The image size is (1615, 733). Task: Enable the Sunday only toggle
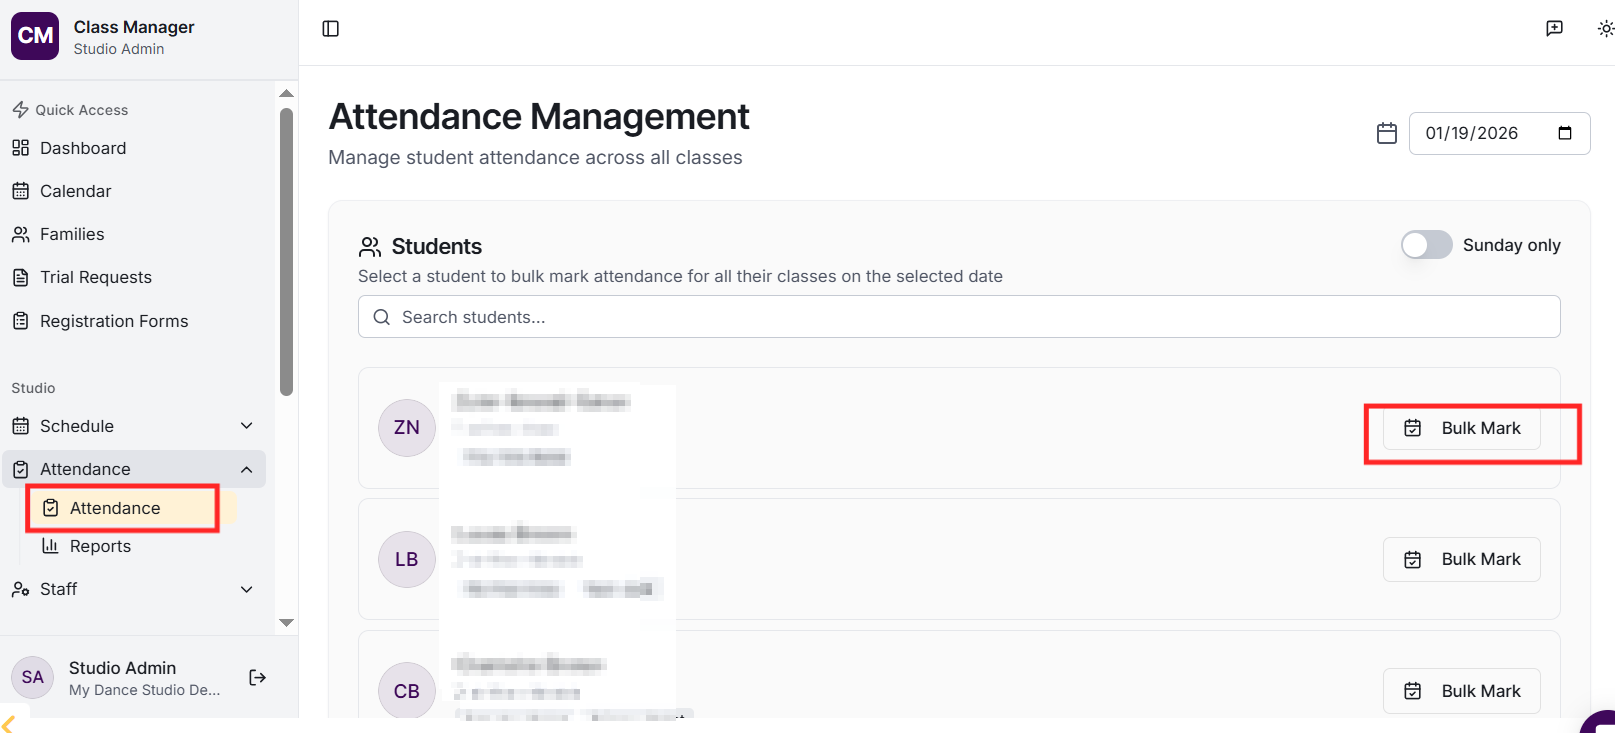point(1426,245)
